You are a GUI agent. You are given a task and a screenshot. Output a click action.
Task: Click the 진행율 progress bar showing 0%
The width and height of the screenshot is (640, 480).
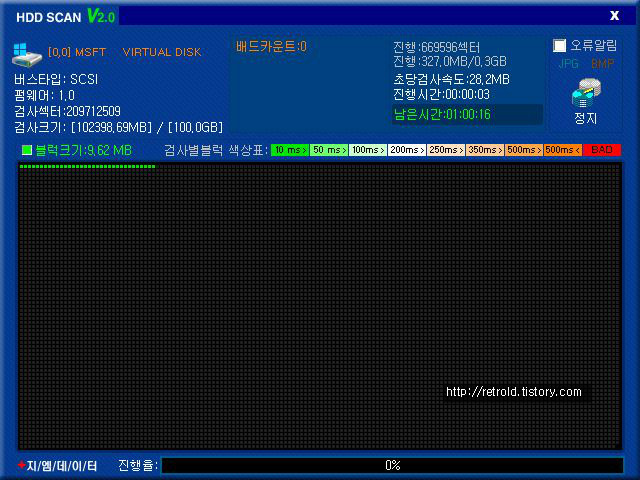tap(392, 465)
